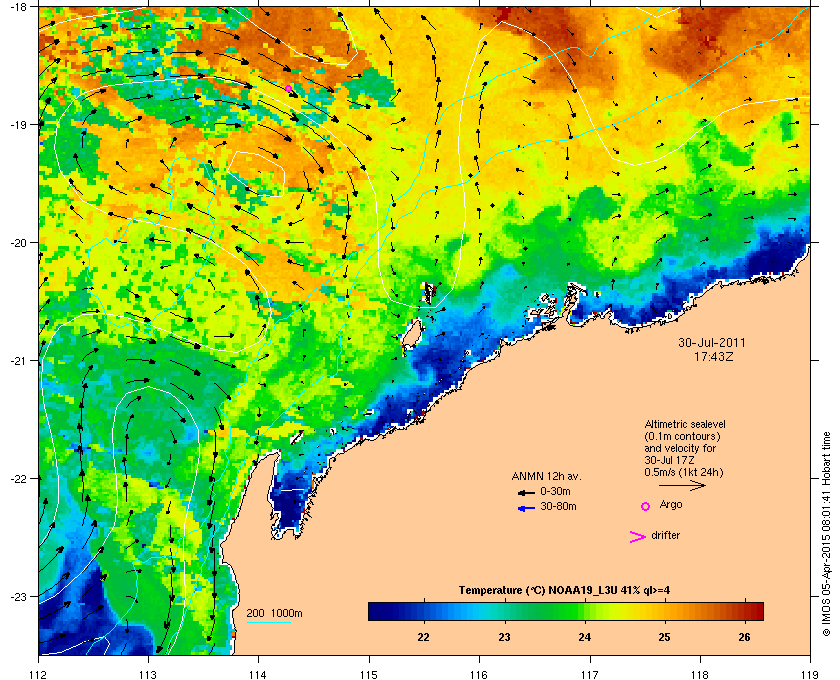
Task: Click the temperature colorbar near 26
Action: (x=744, y=611)
